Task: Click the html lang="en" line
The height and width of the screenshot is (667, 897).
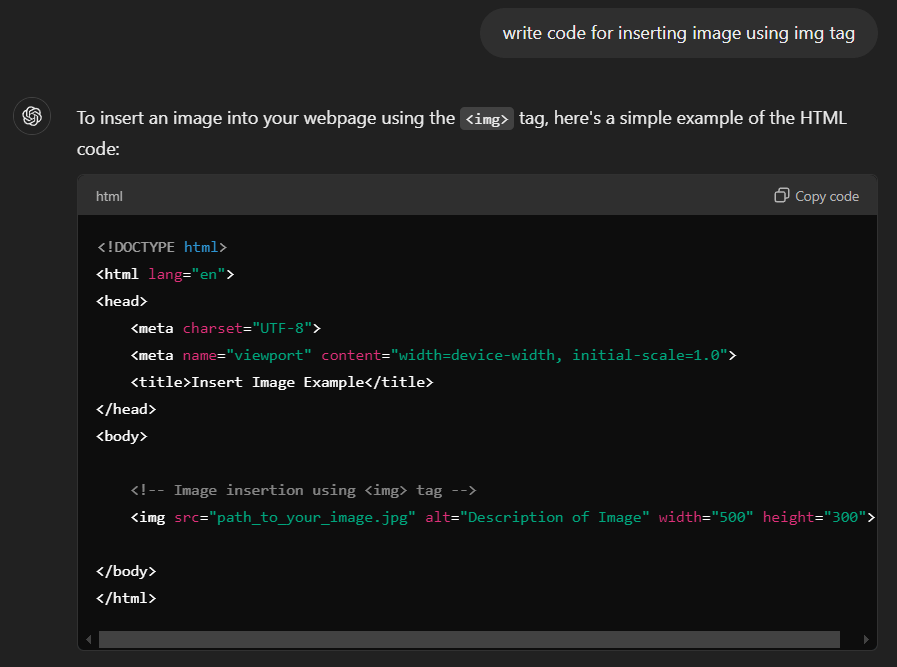Action: tap(165, 273)
